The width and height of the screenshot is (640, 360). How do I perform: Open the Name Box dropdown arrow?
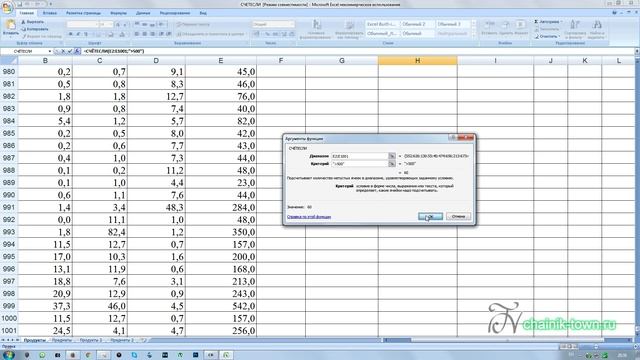50,51
